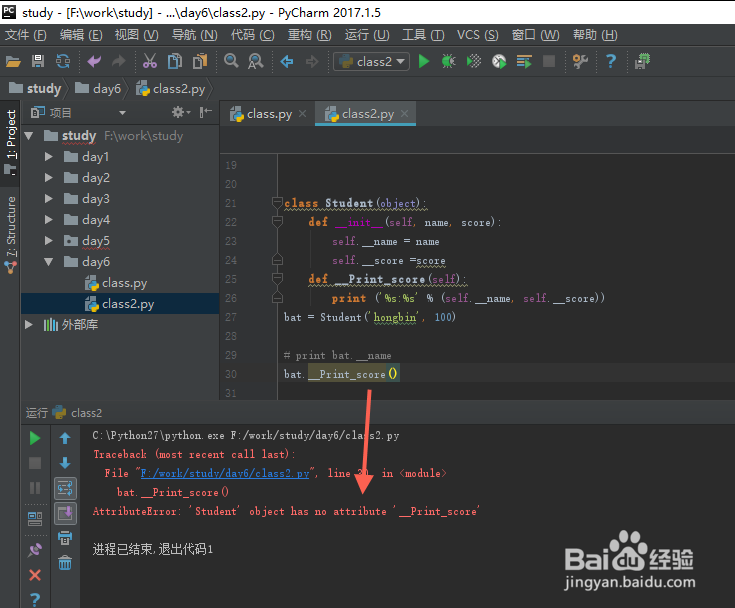Viewport: 735px width, 608px height.
Task: Expand the day3 folder
Action: [49, 199]
